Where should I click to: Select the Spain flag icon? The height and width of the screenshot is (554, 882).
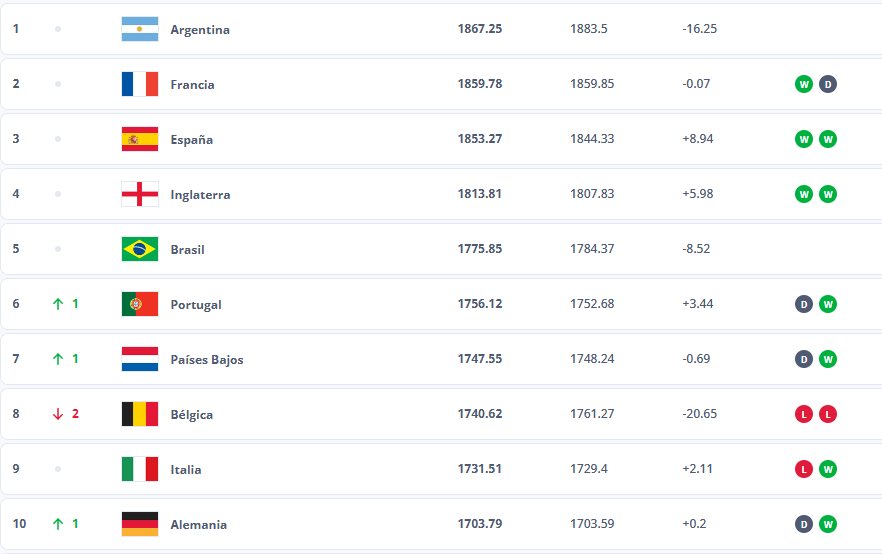[x=140, y=139]
